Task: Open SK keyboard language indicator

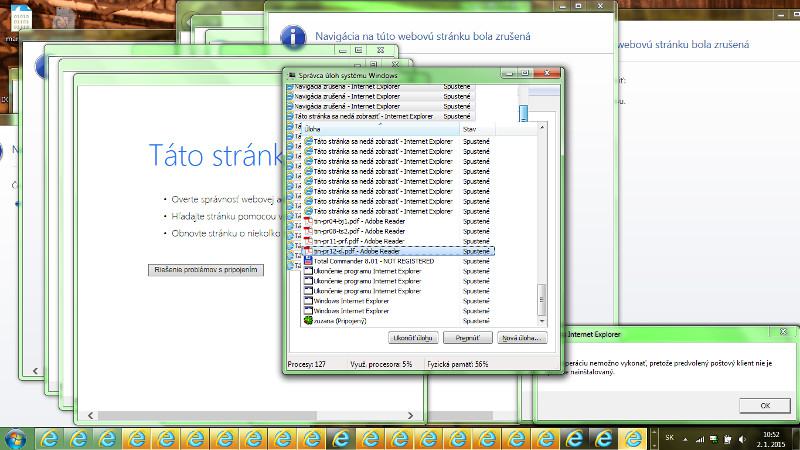Action: tap(669, 438)
